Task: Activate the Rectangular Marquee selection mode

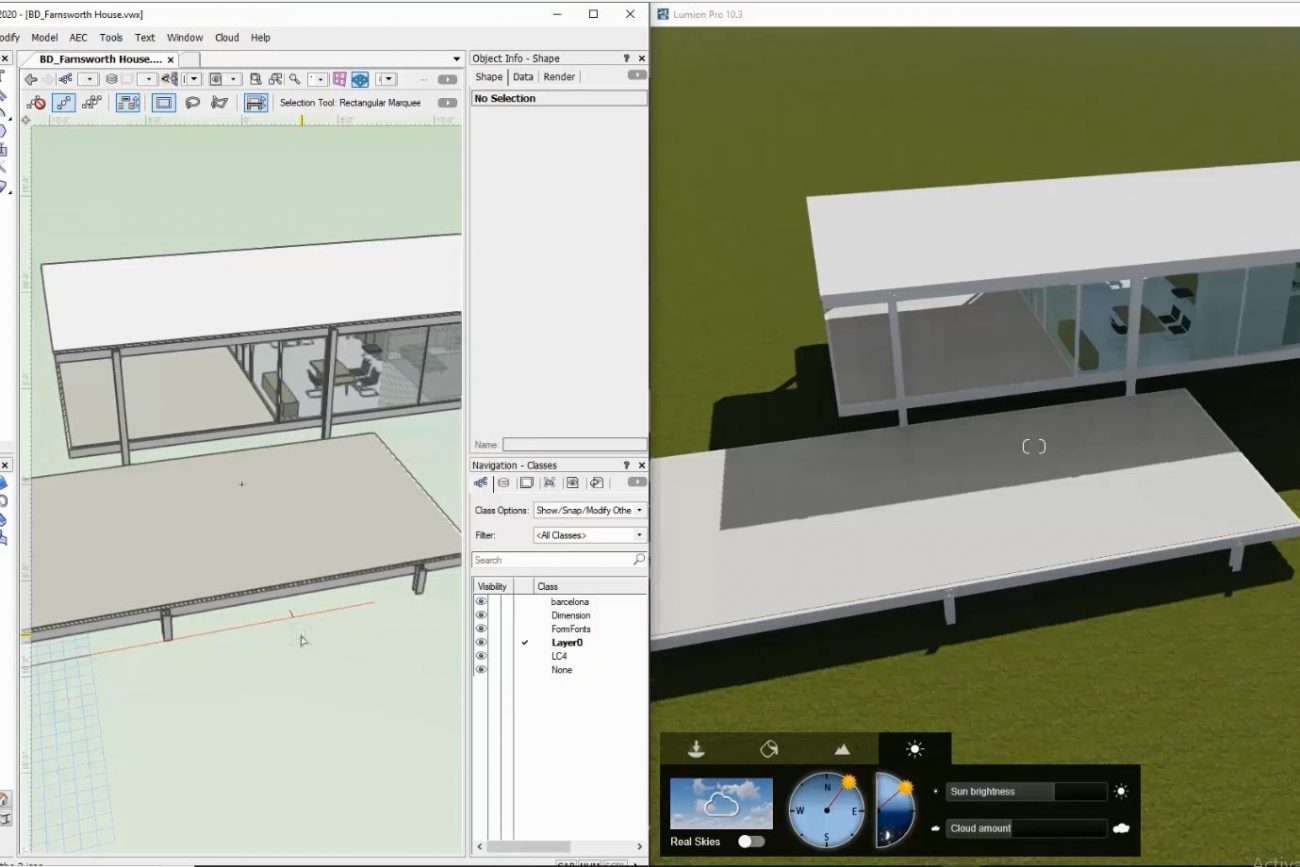Action: pyautogui.click(x=164, y=103)
